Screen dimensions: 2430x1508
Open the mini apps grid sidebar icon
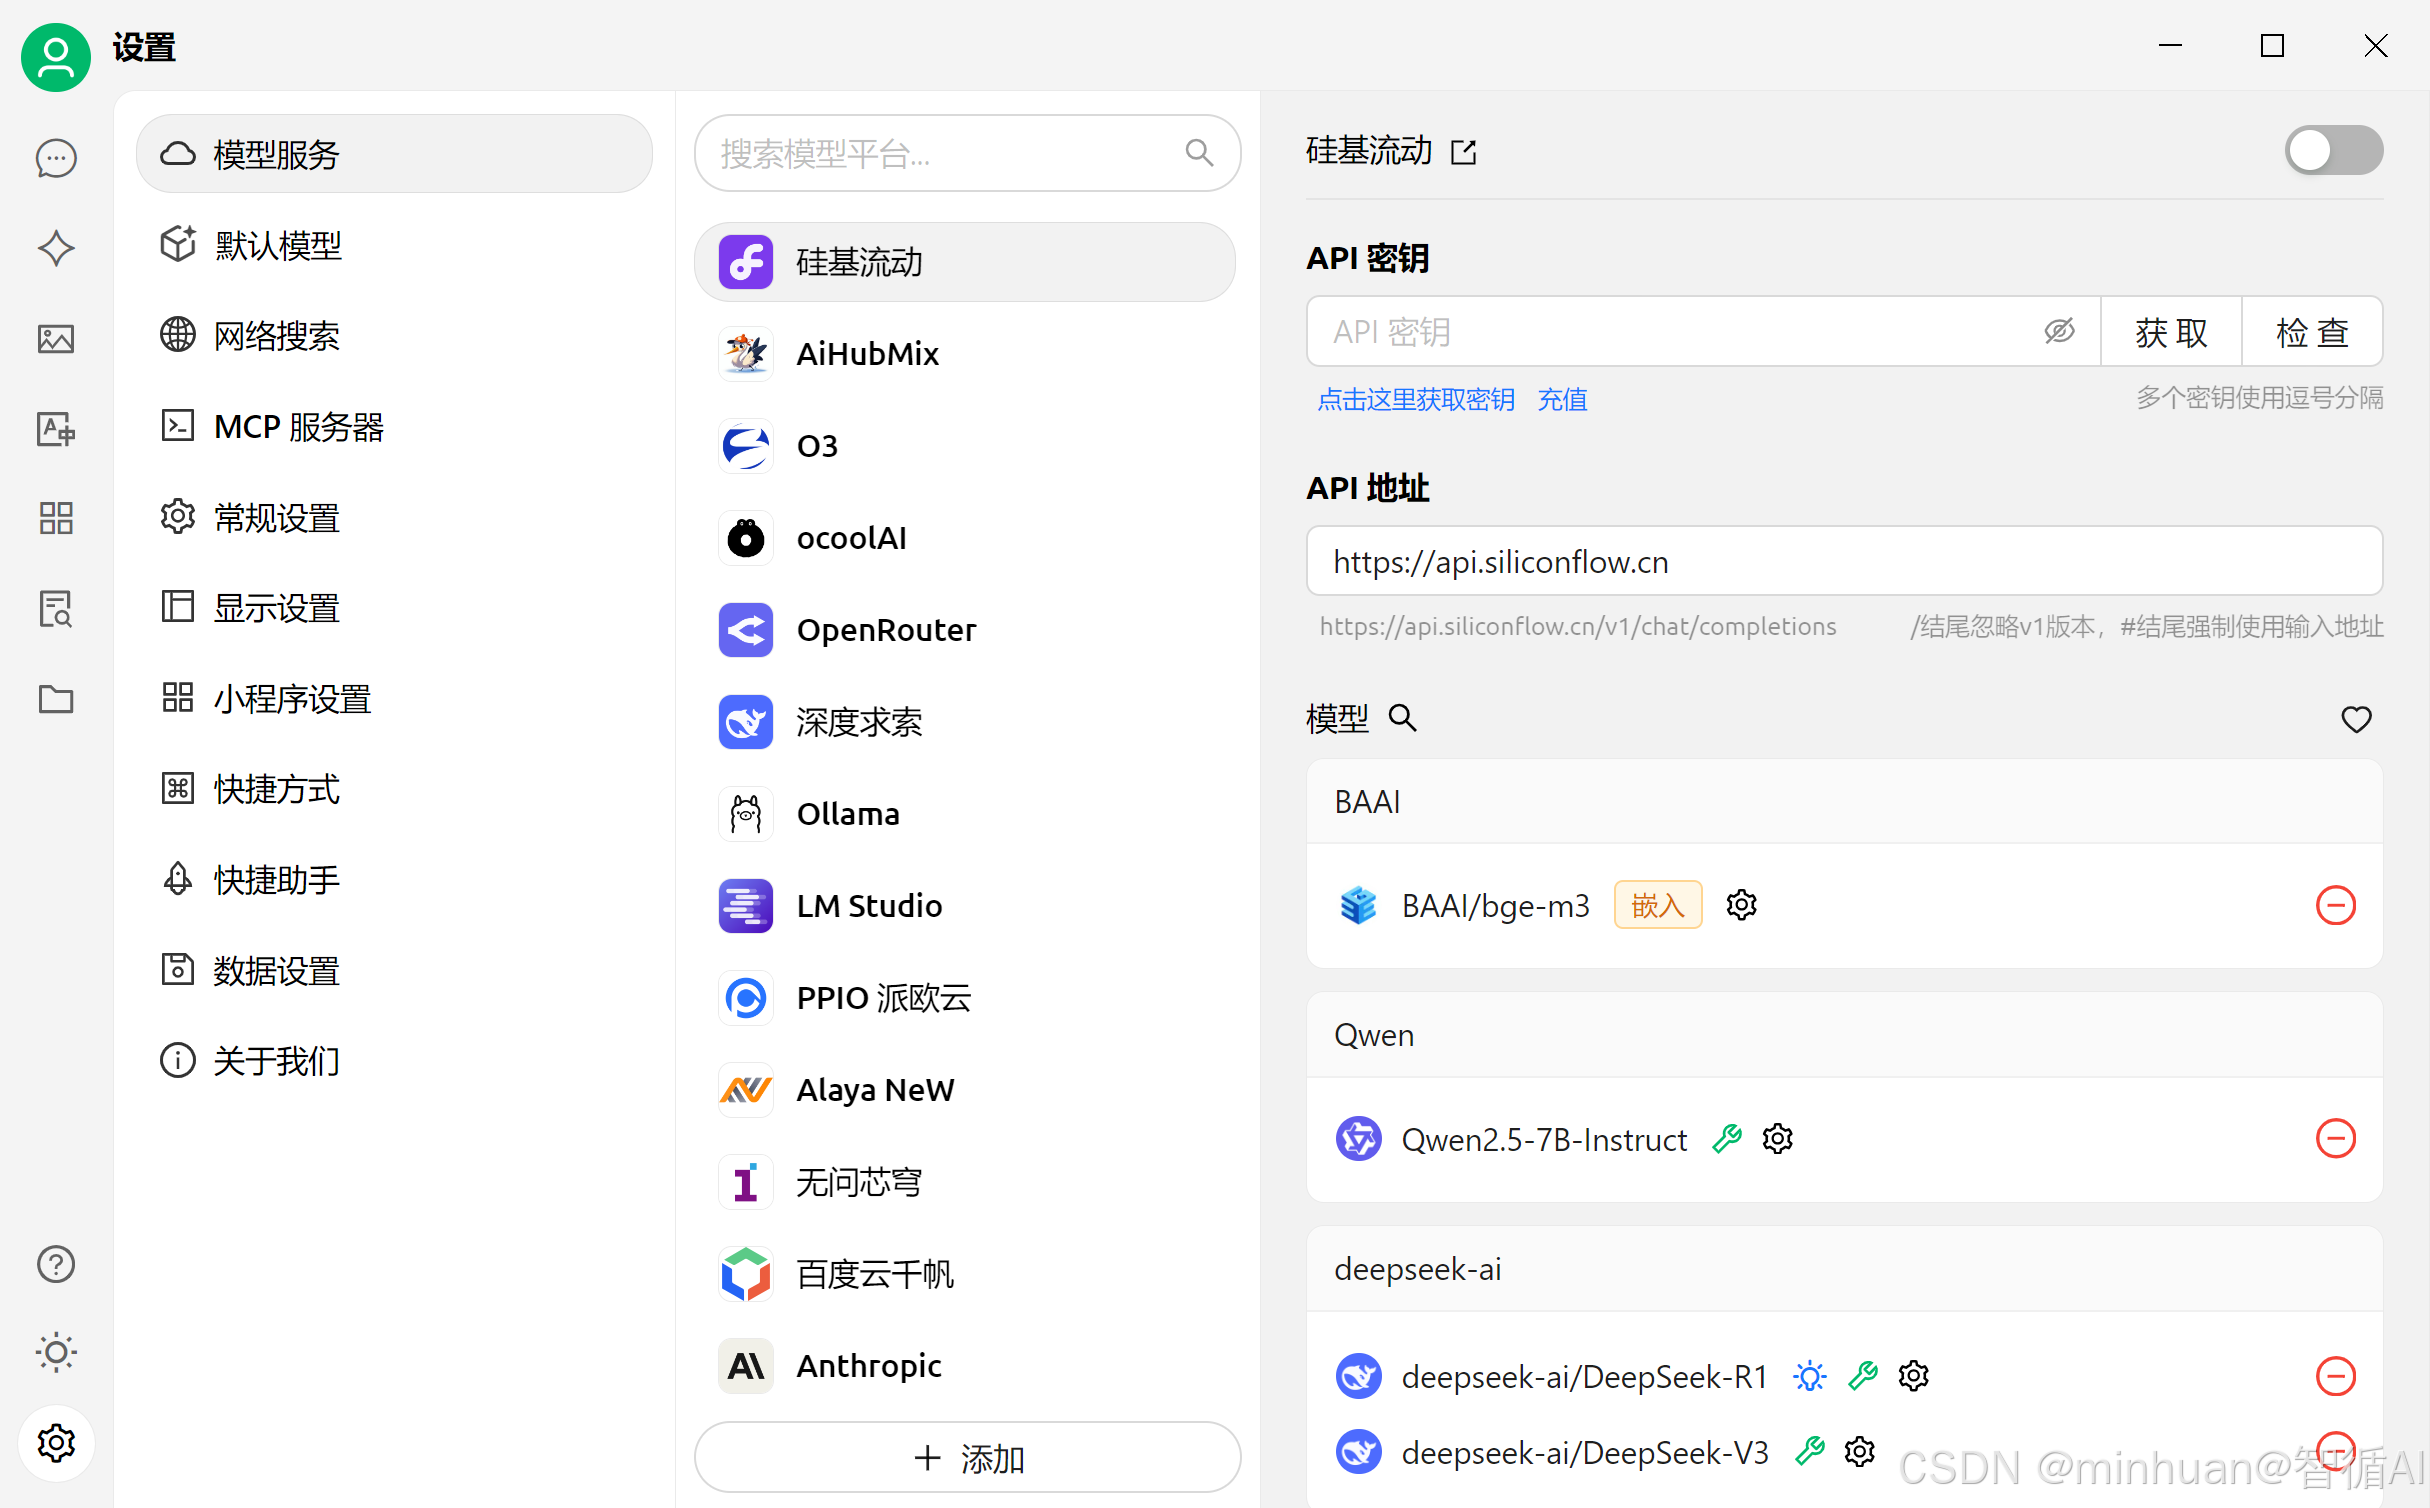56,518
